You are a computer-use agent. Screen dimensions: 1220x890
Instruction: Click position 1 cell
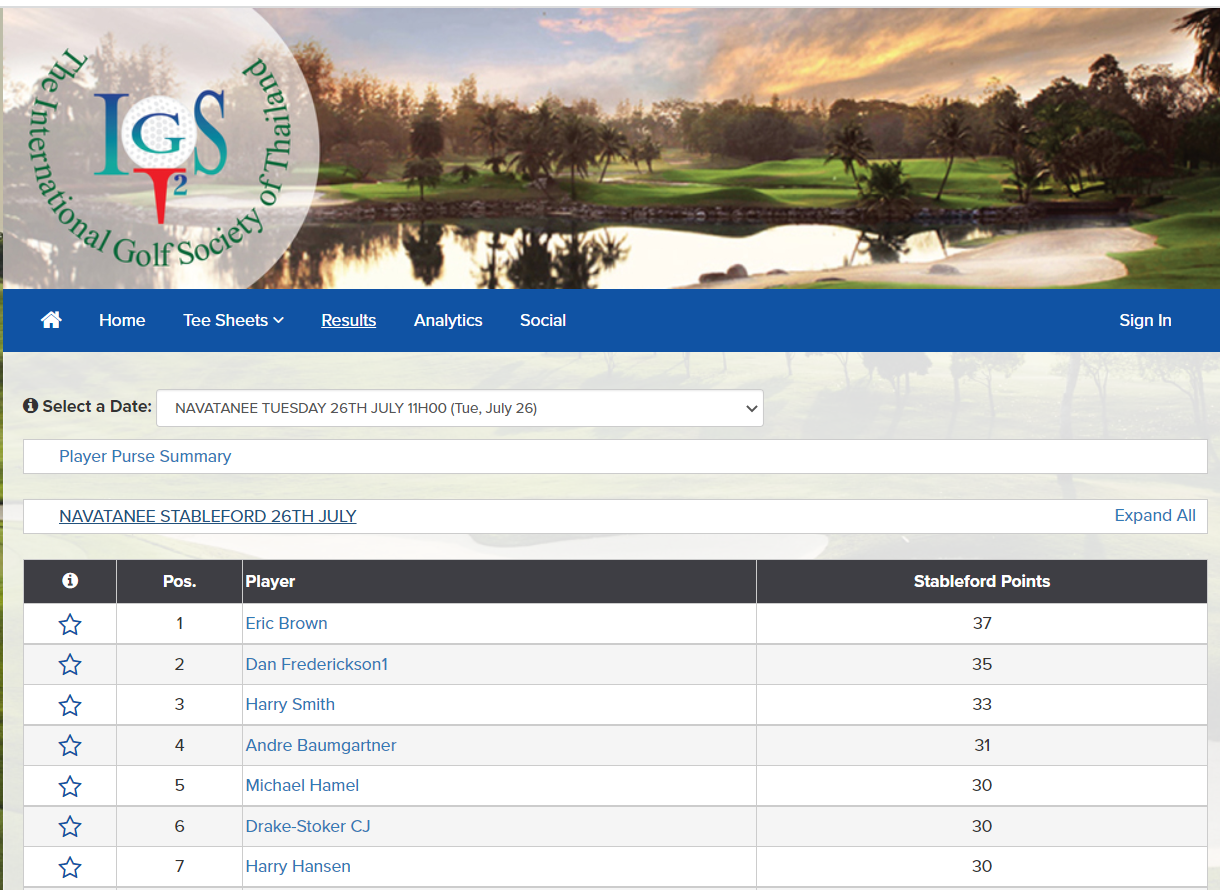click(x=180, y=623)
